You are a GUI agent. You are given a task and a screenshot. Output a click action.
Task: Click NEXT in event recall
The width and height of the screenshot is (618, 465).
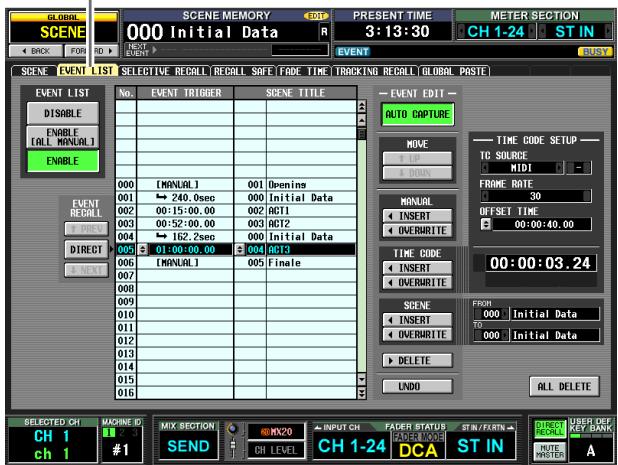point(86,270)
